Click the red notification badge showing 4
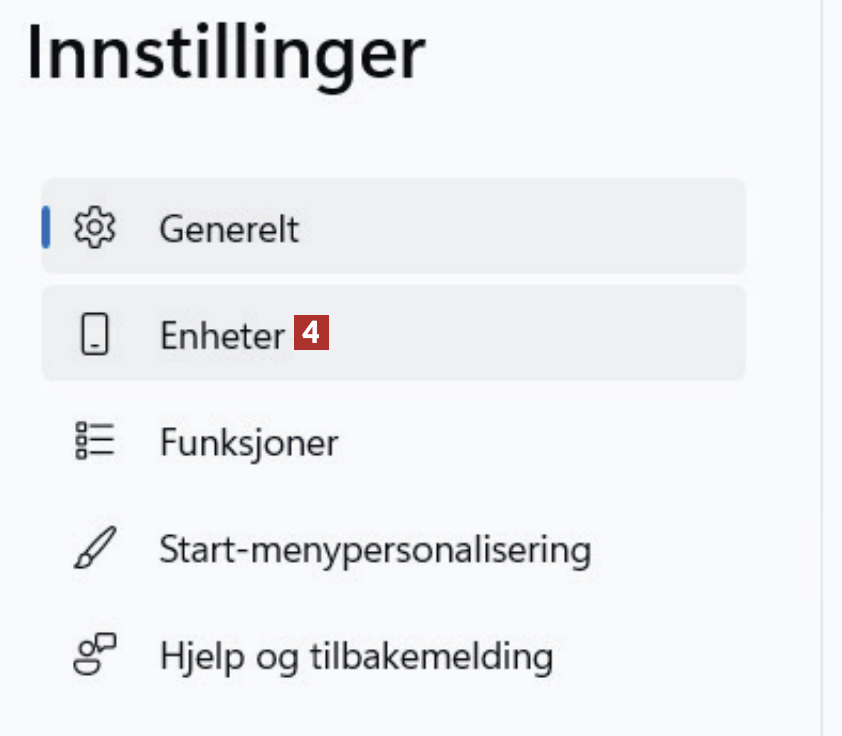 pos(311,333)
